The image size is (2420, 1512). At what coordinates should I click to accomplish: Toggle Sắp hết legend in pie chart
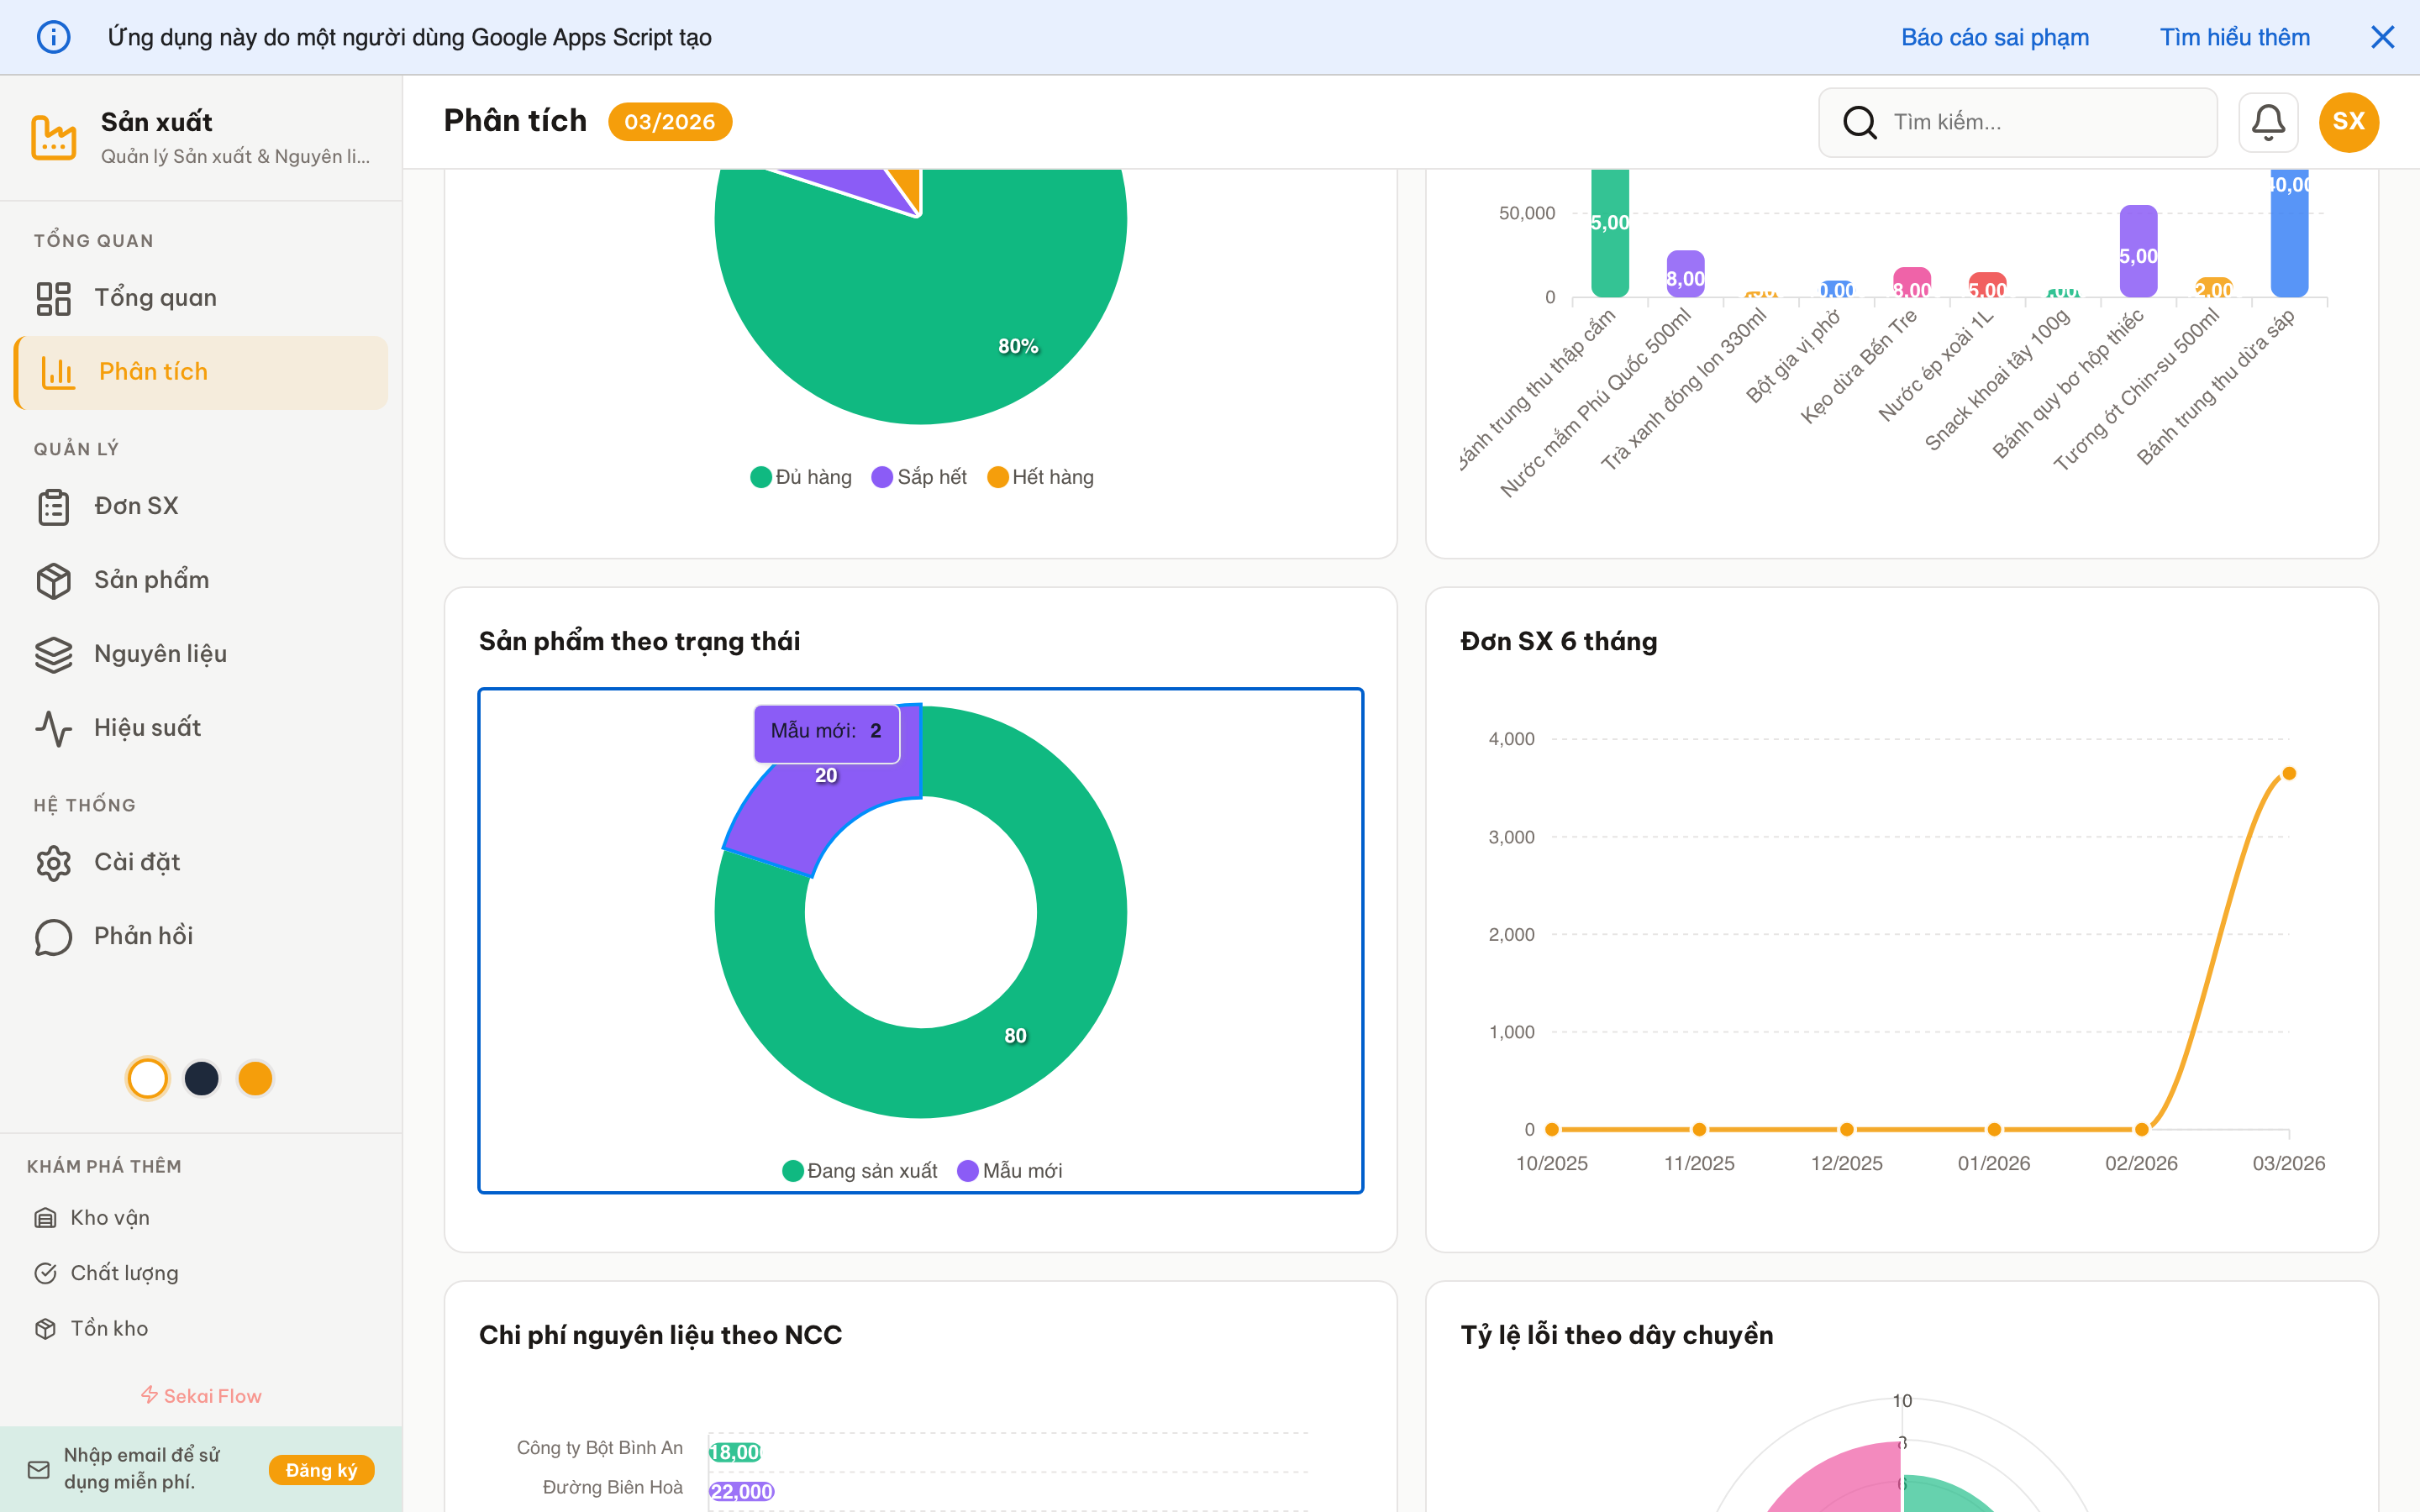coord(919,477)
